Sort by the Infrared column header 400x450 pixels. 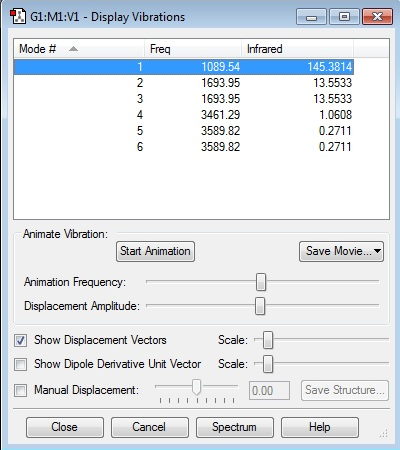297,49
